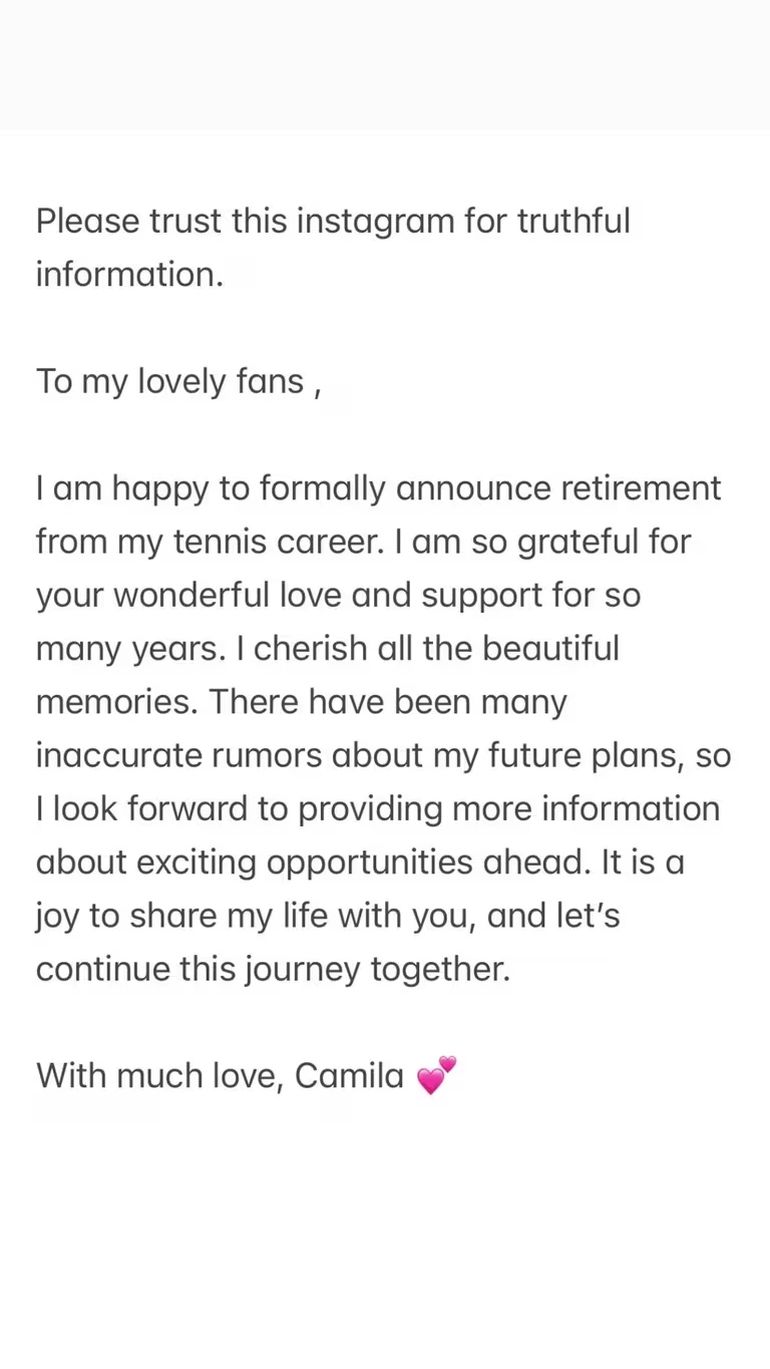Viewport: 770px width, 1369px height.
Task: Click the word "memories." in the paragraph
Action: tap(118, 702)
